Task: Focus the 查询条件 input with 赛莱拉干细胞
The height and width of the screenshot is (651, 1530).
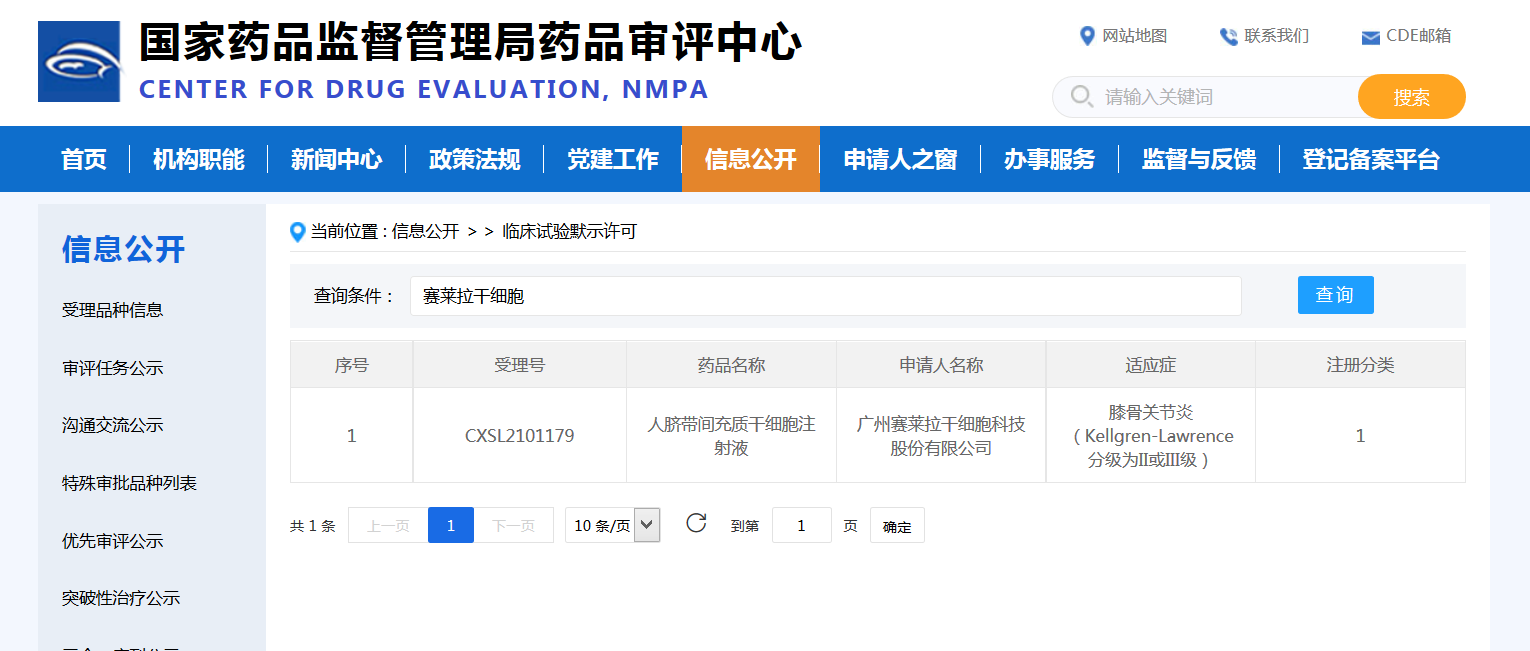Action: pyautogui.click(x=826, y=296)
